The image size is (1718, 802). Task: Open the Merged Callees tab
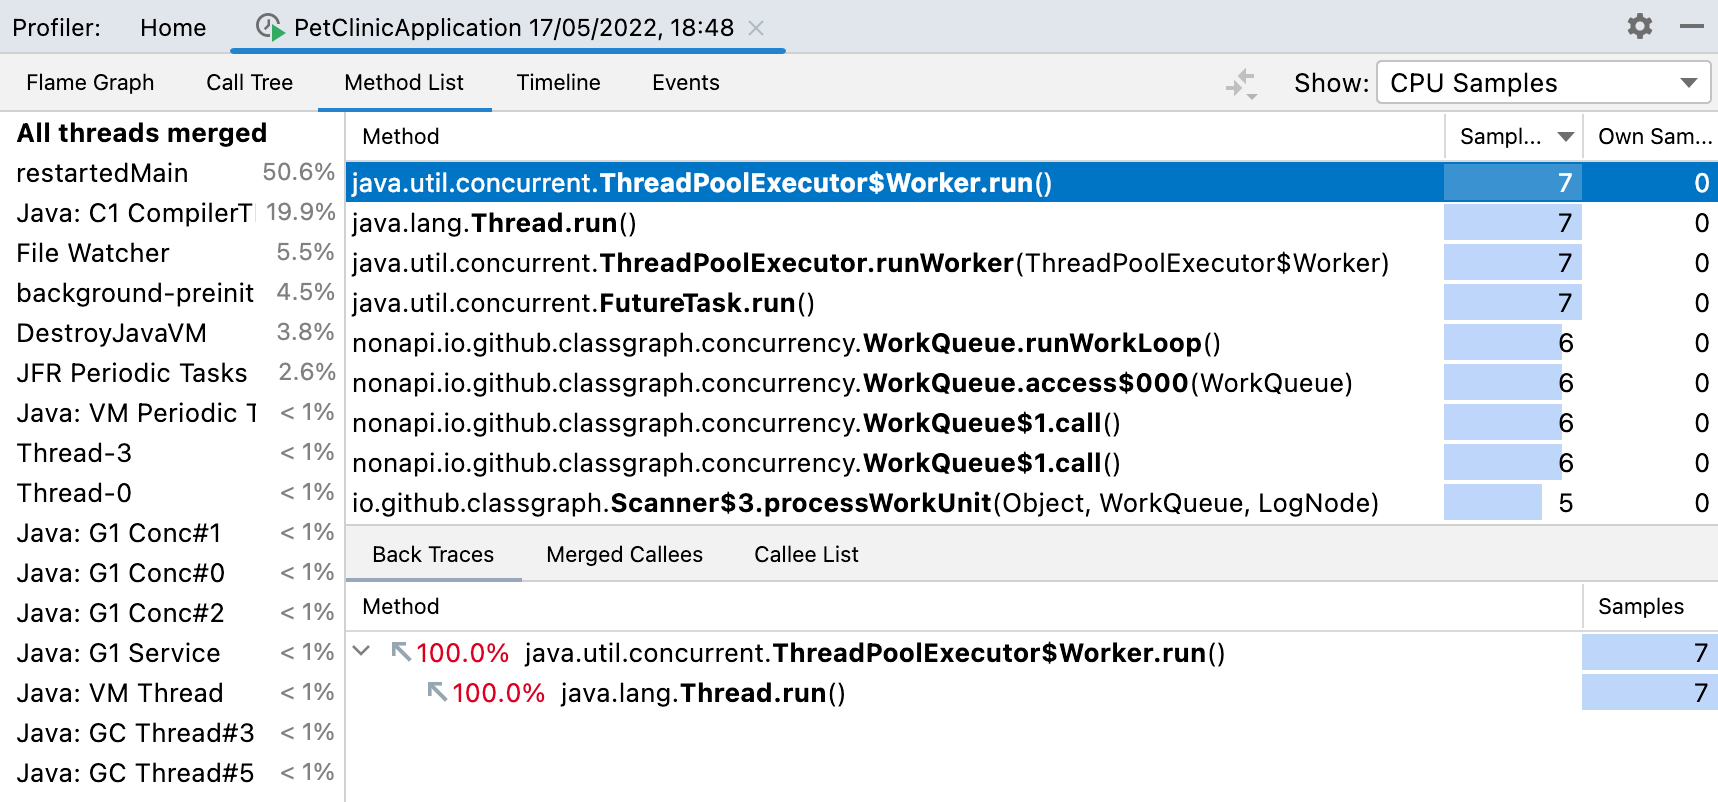point(624,555)
